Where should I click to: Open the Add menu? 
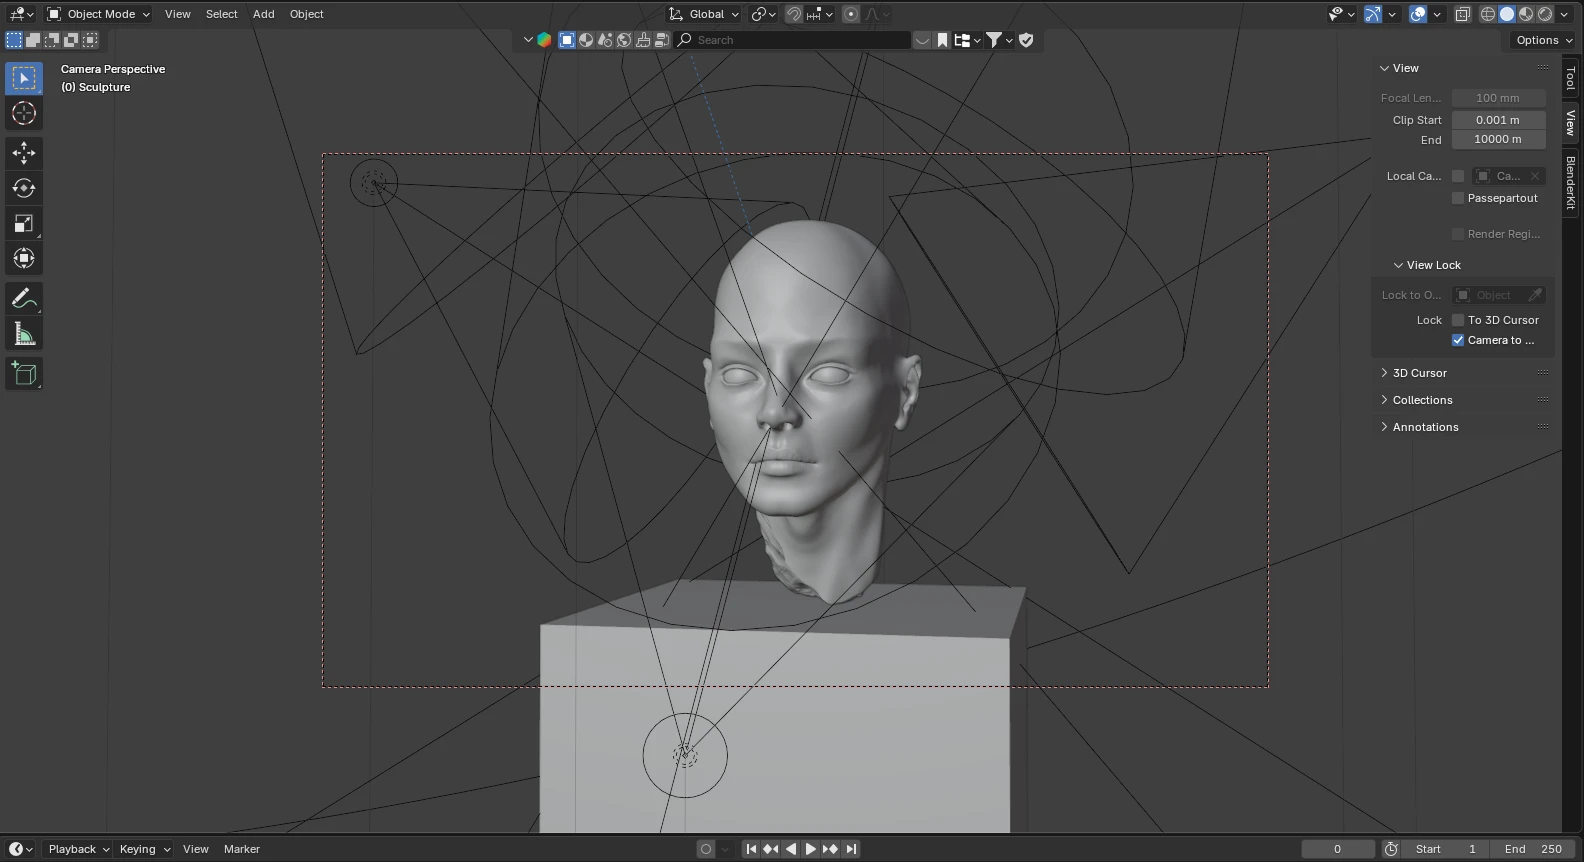click(263, 14)
